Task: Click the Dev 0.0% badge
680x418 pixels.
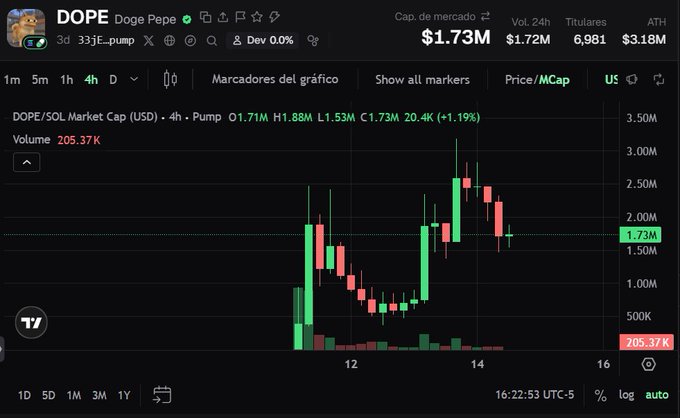Action: pyautogui.click(x=262, y=40)
